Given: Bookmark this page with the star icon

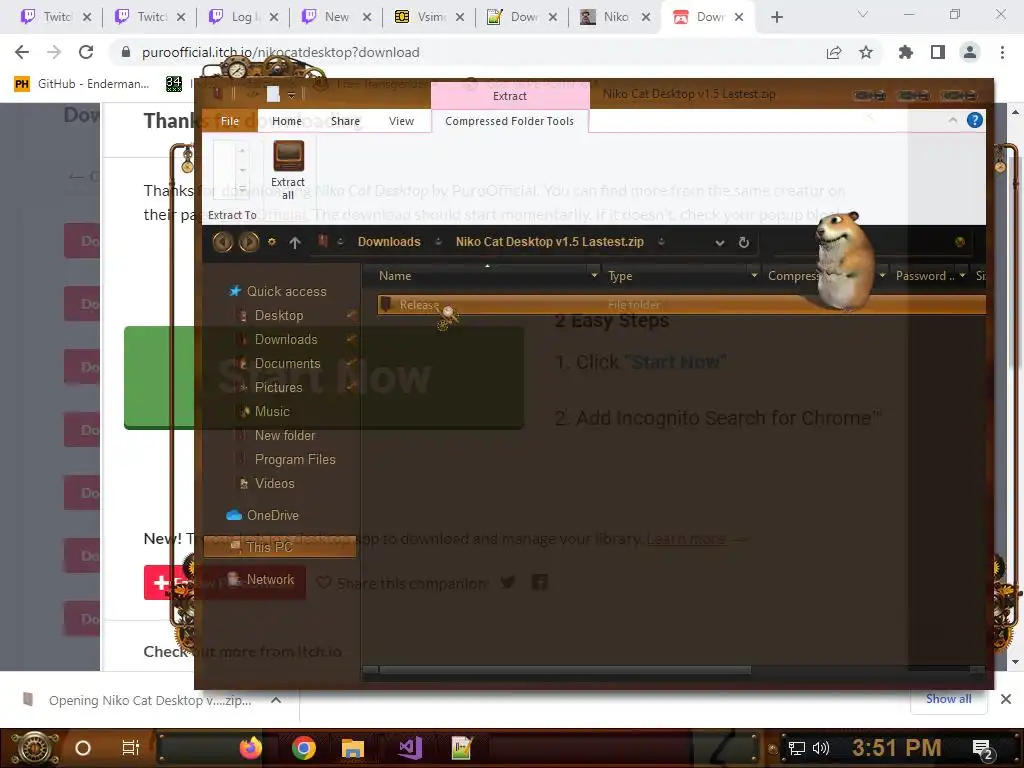Looking at the screenshot, I should click(x=866, y=52).
